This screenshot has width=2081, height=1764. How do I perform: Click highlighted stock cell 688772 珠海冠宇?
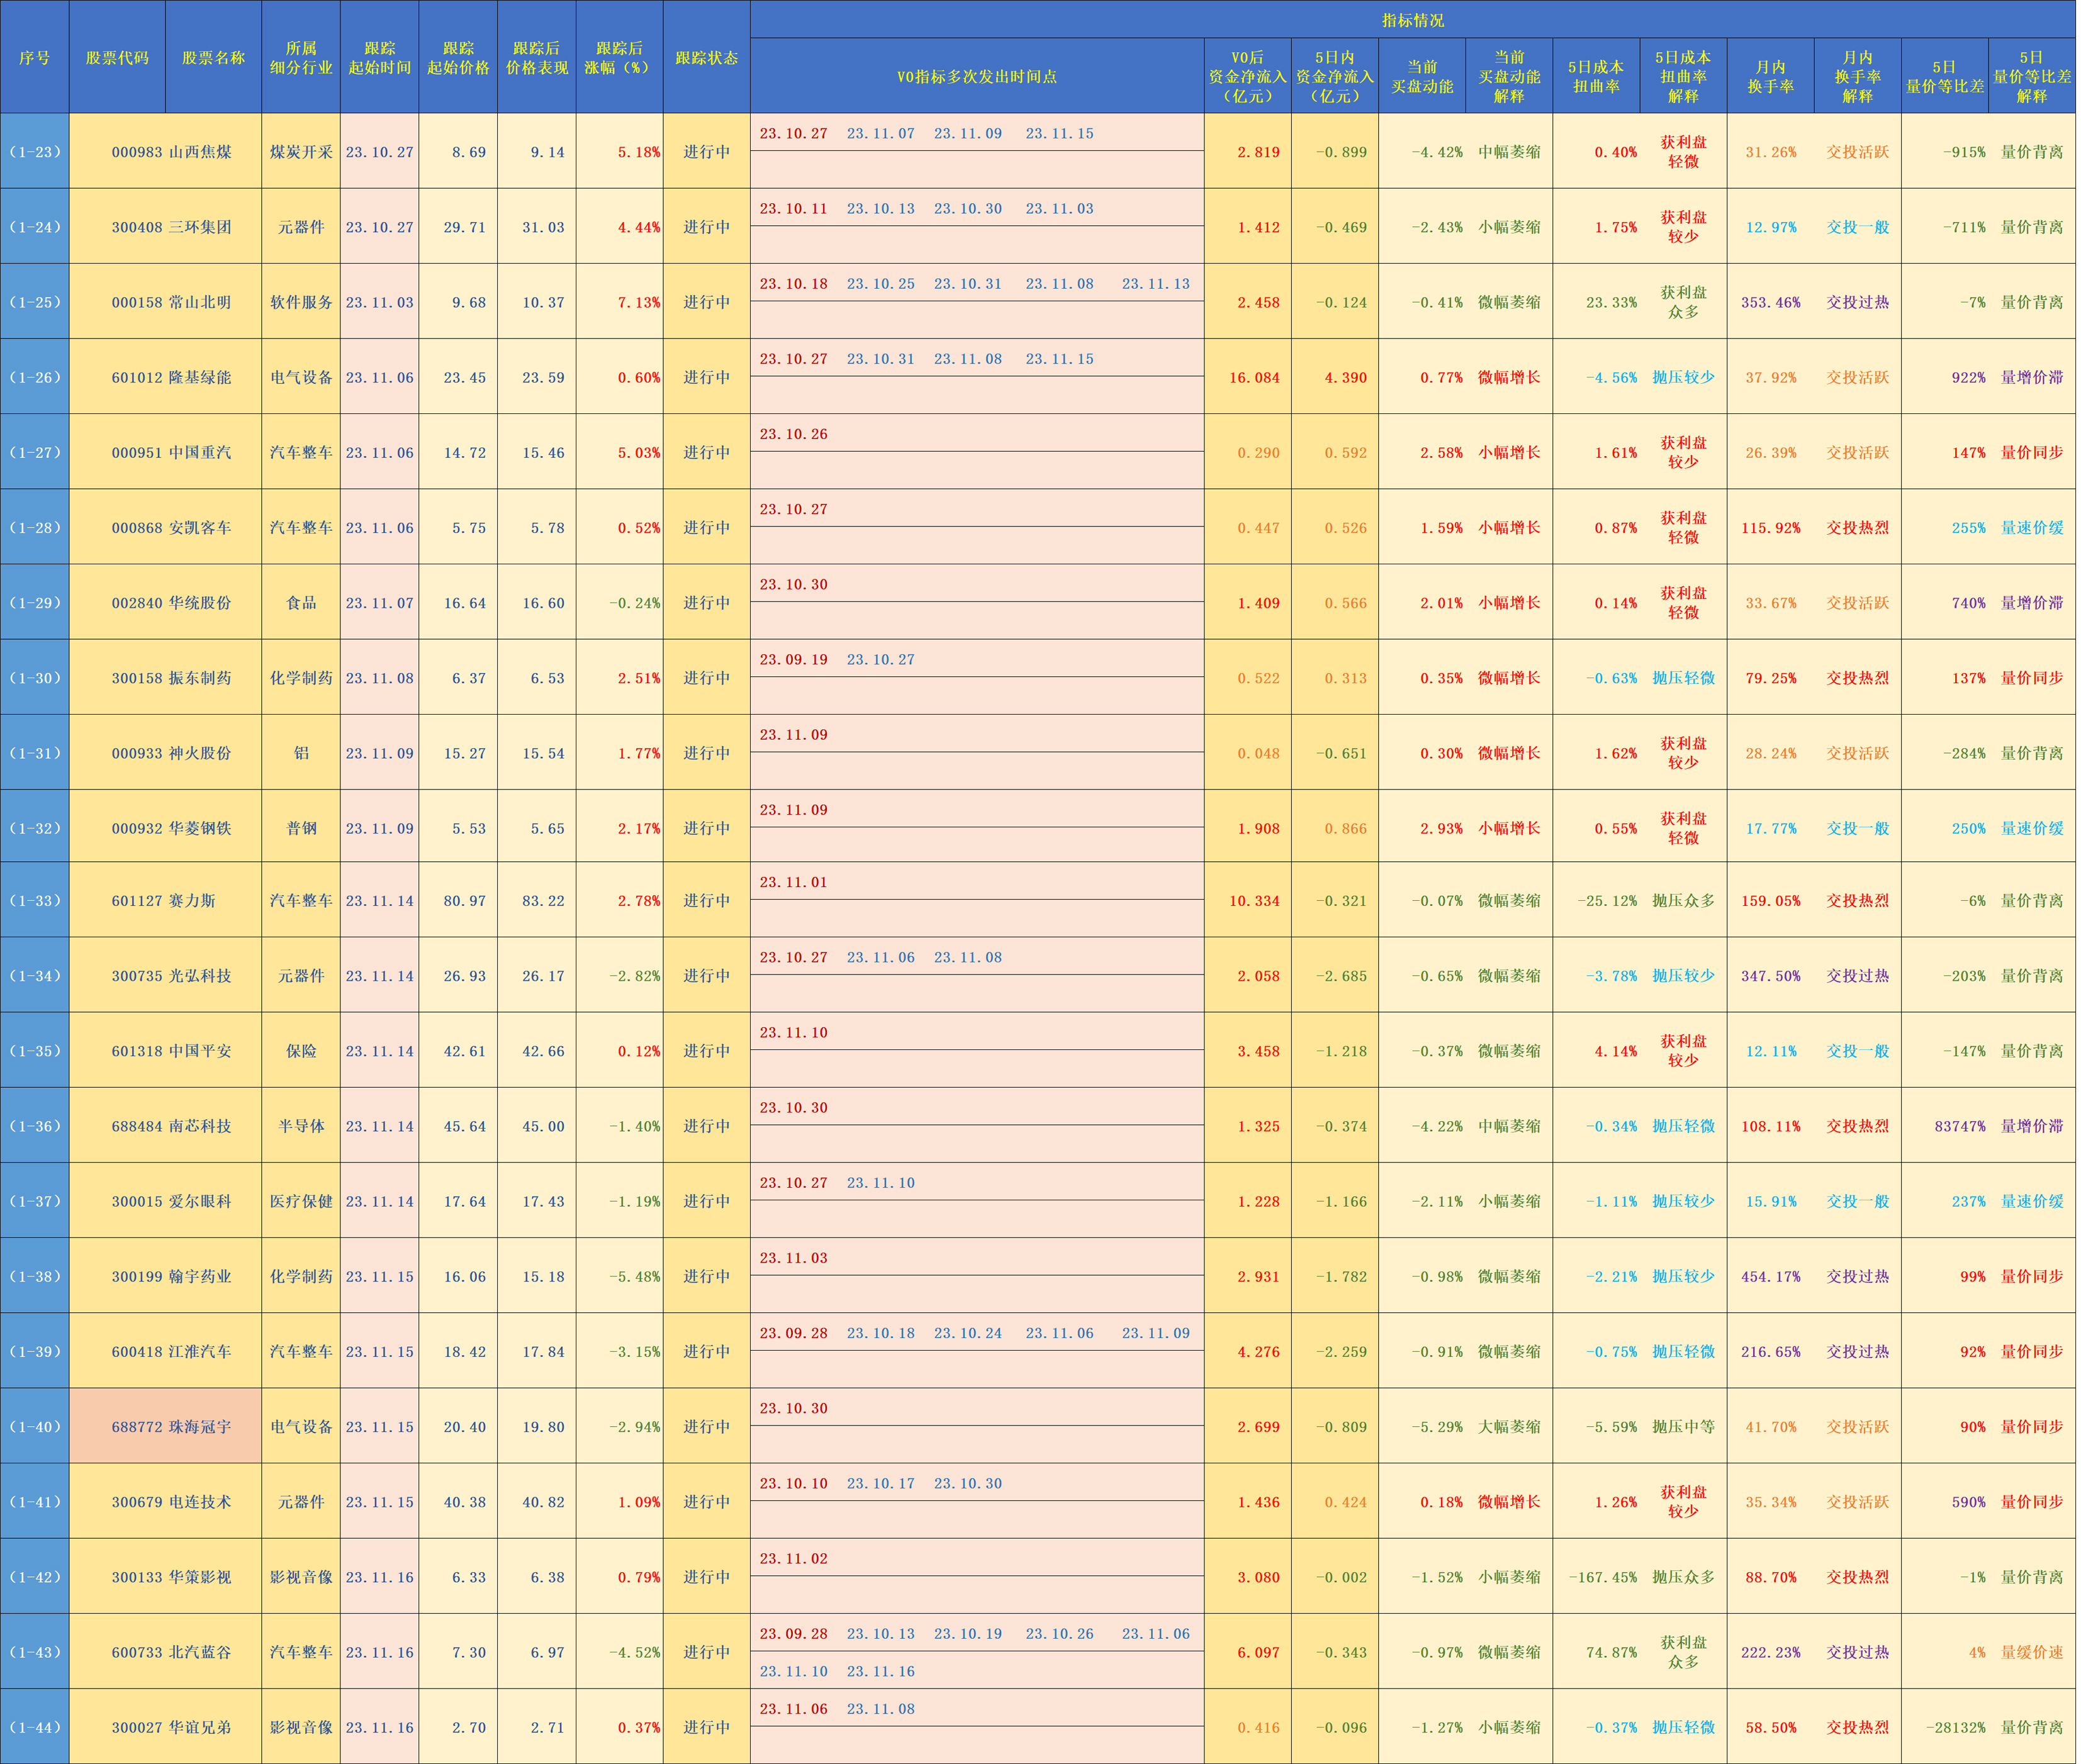pos(166,1426)
